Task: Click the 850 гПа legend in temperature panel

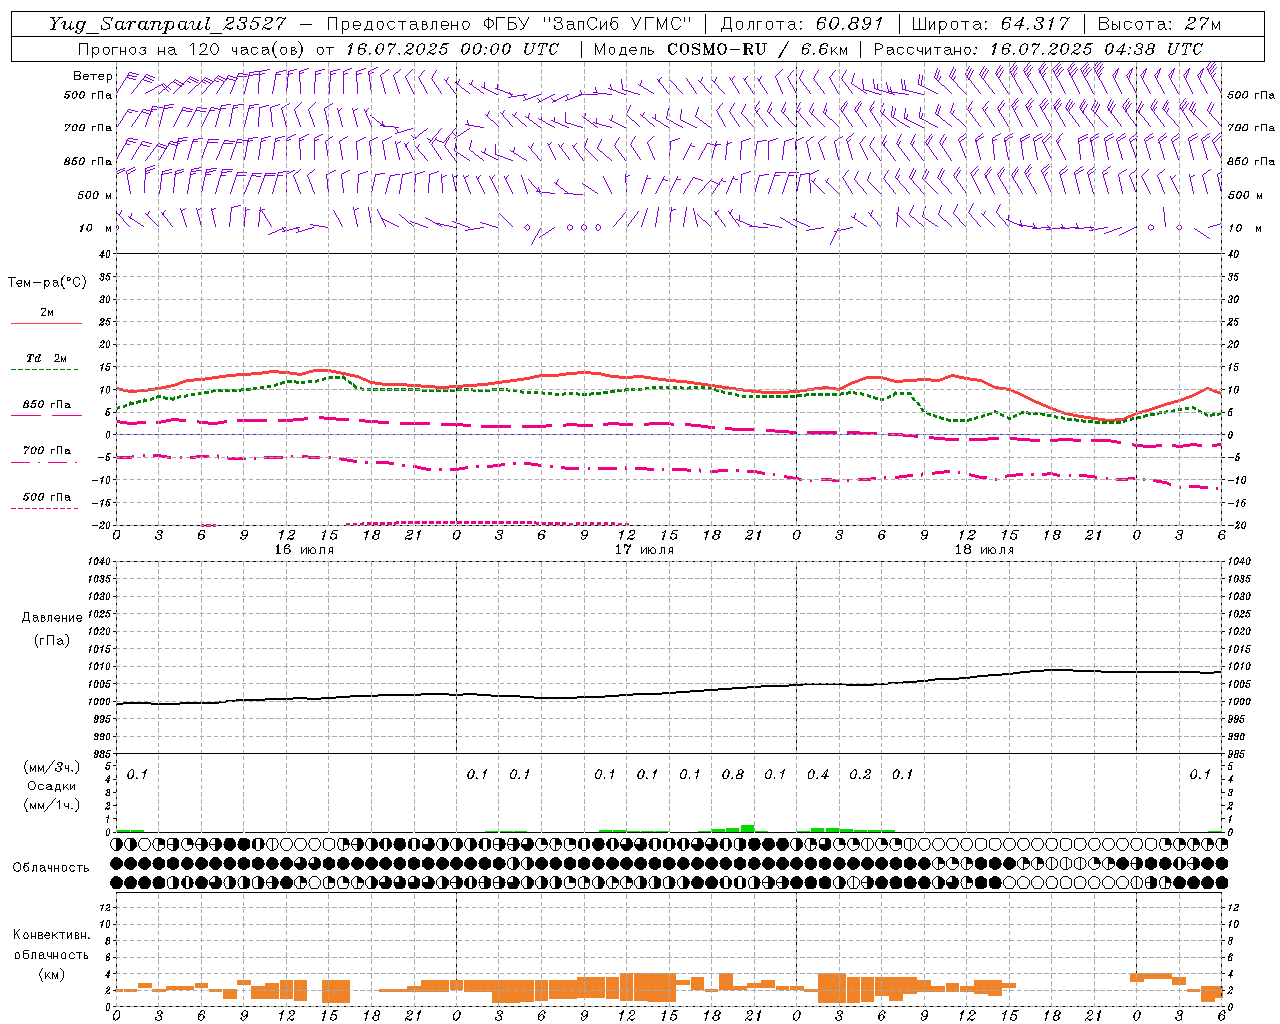Action: [47, 404]
